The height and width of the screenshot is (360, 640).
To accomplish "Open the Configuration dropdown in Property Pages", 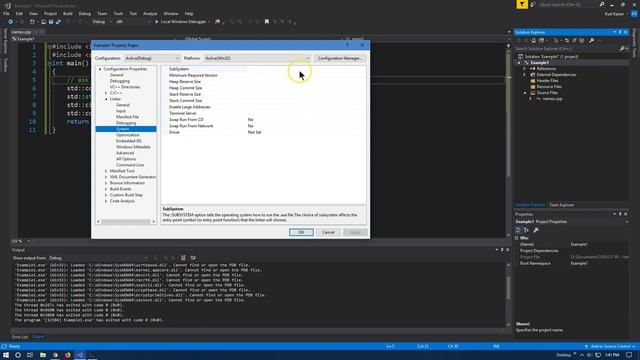I will [x=152, y=58].
